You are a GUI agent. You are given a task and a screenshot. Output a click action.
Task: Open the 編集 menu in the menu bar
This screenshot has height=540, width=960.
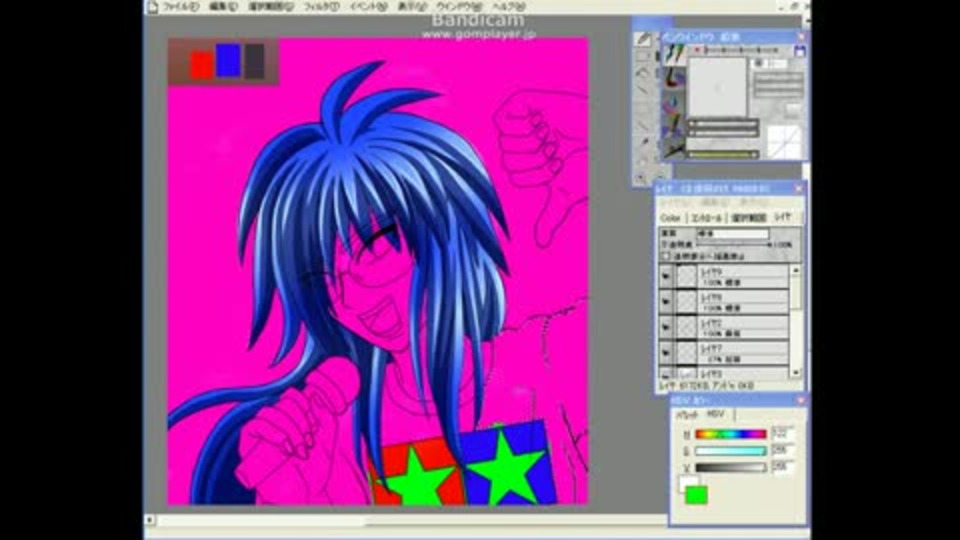(223, 7)
